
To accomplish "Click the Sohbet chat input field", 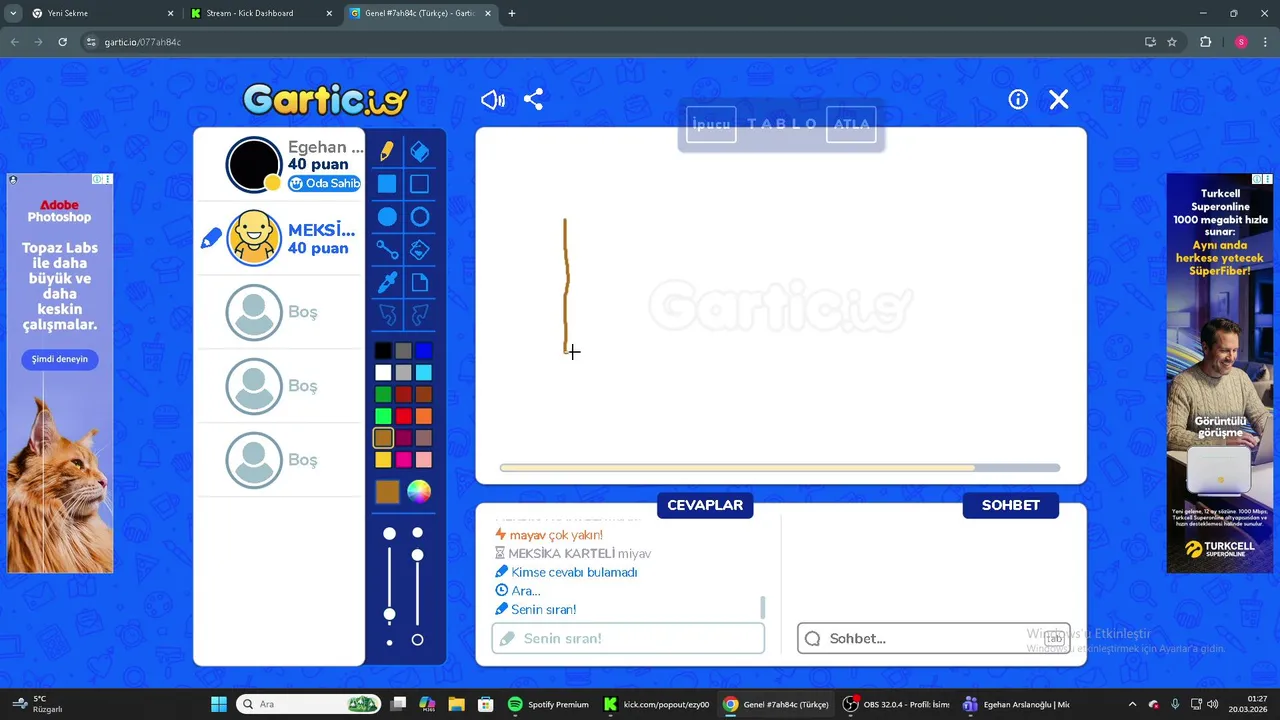I will coord(933,638).
